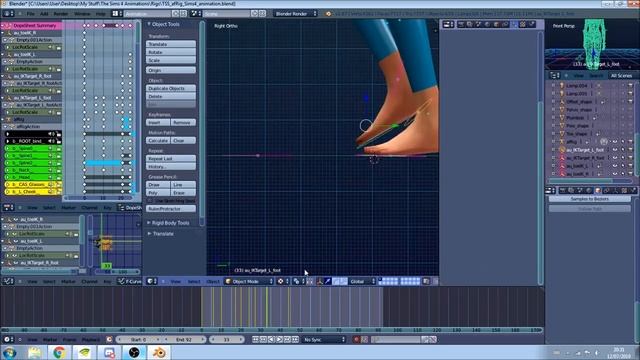640x360 pixels.
Task: Toggle the 3D manipulator widget icon
Action: tap(320, 281)
